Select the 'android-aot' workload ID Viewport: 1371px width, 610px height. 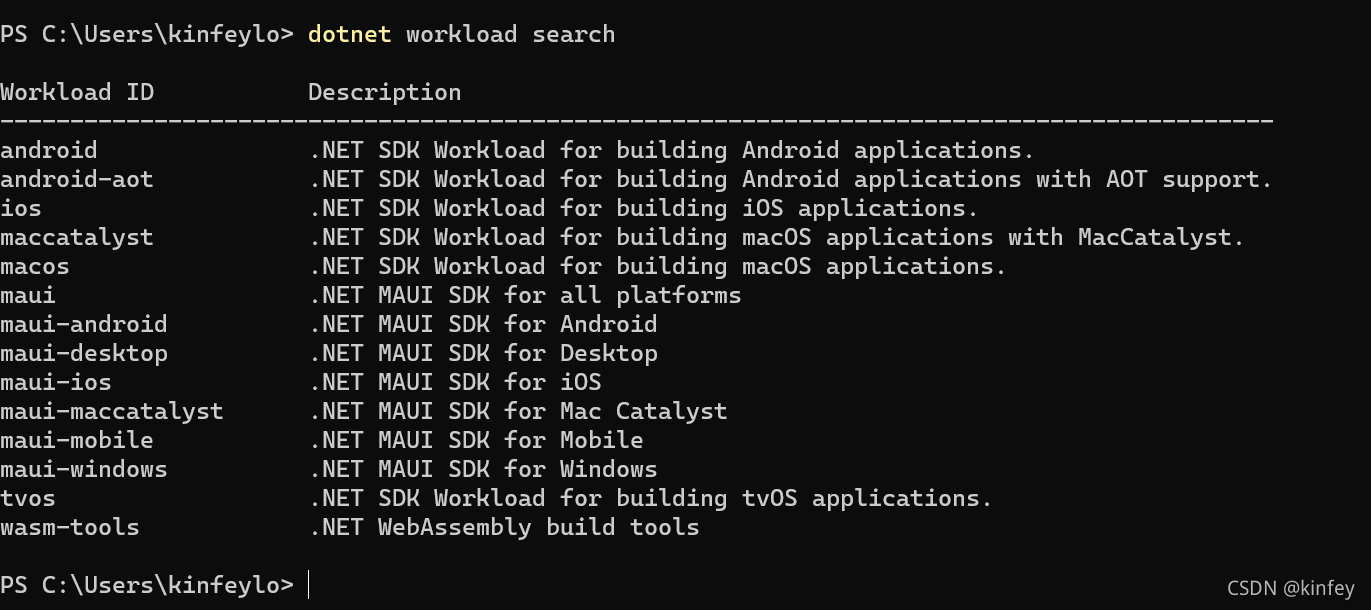point(77,179)
